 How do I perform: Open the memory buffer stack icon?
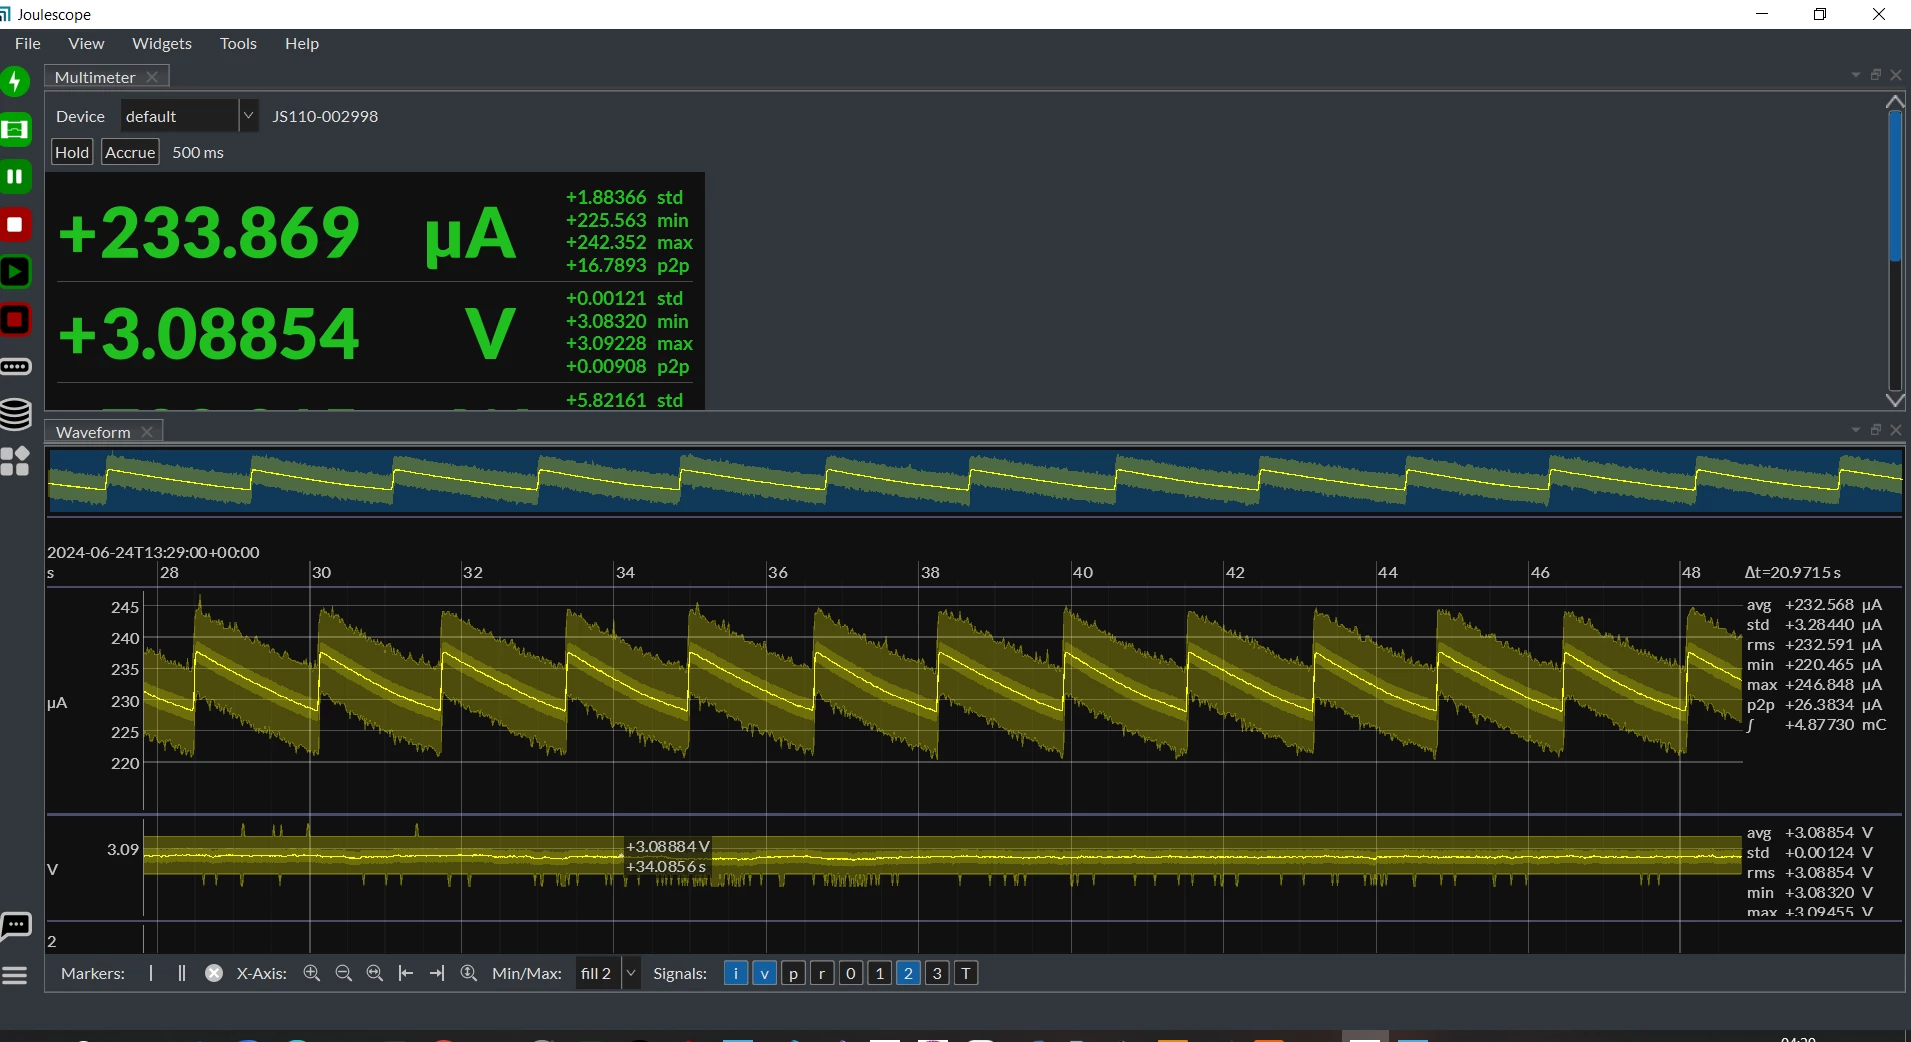tap(15, 414)
